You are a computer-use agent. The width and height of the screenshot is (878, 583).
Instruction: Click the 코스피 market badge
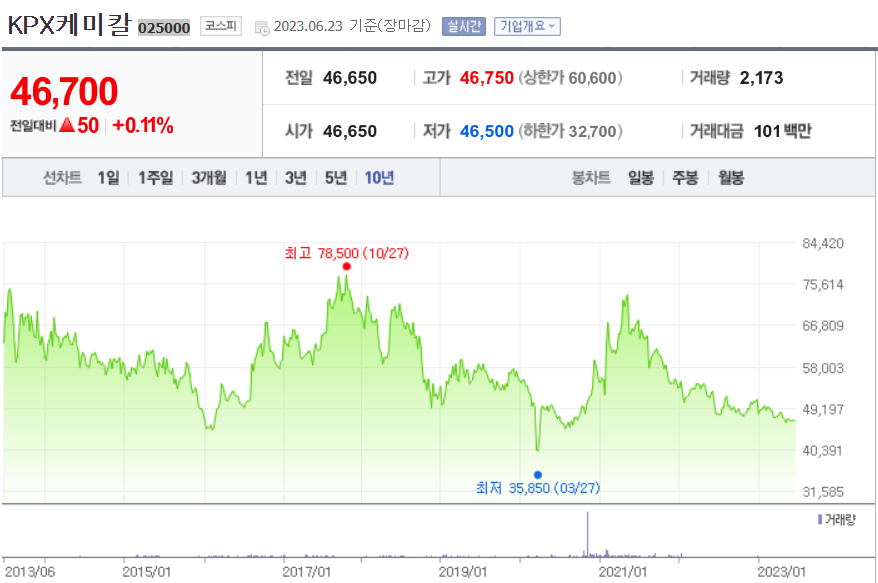pyautogui.click(x=221, y=26)
